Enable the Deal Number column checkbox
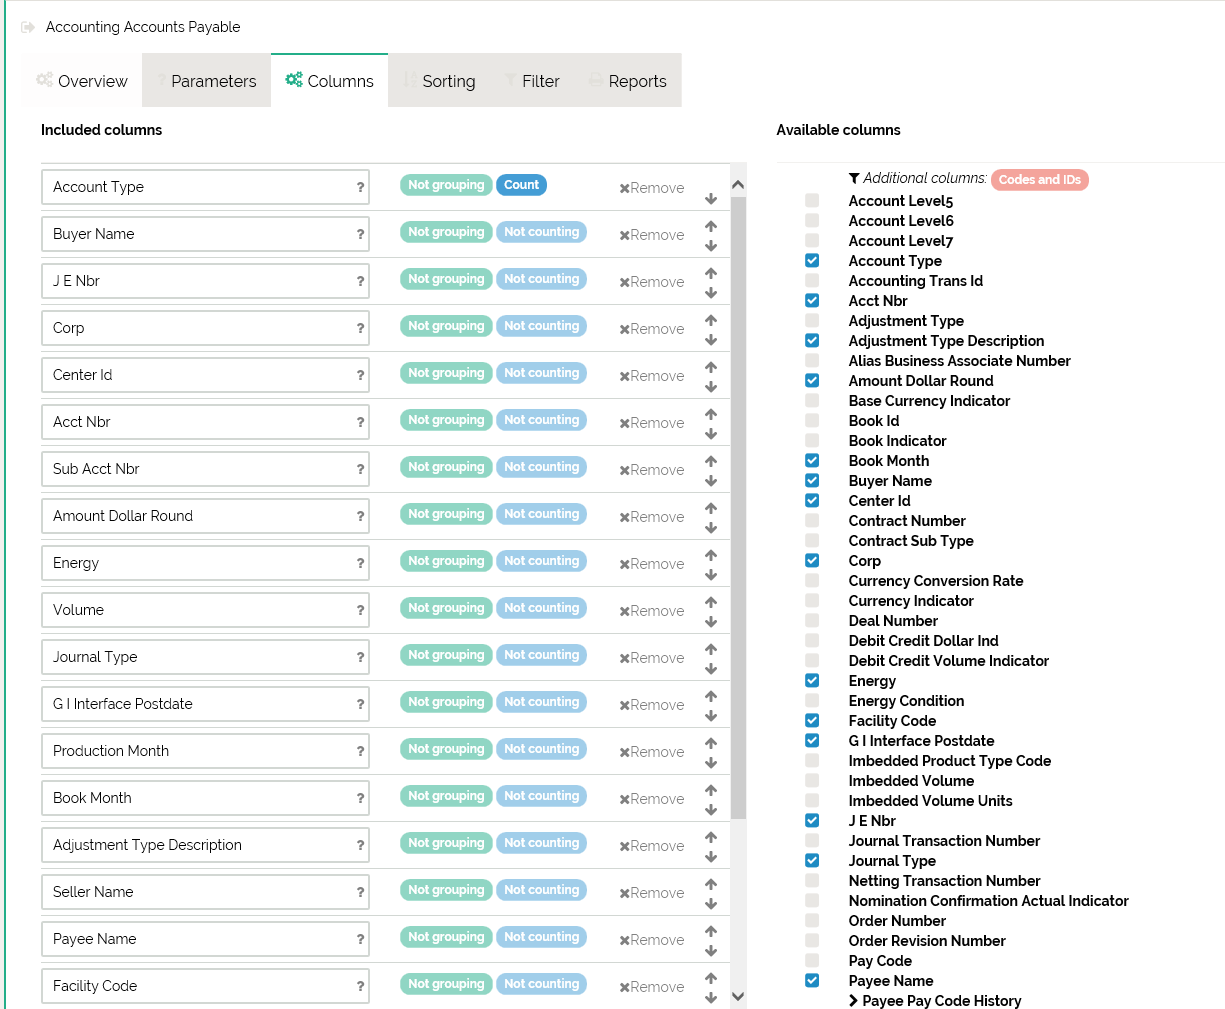1225x1009 pixels. pos(812,620)
